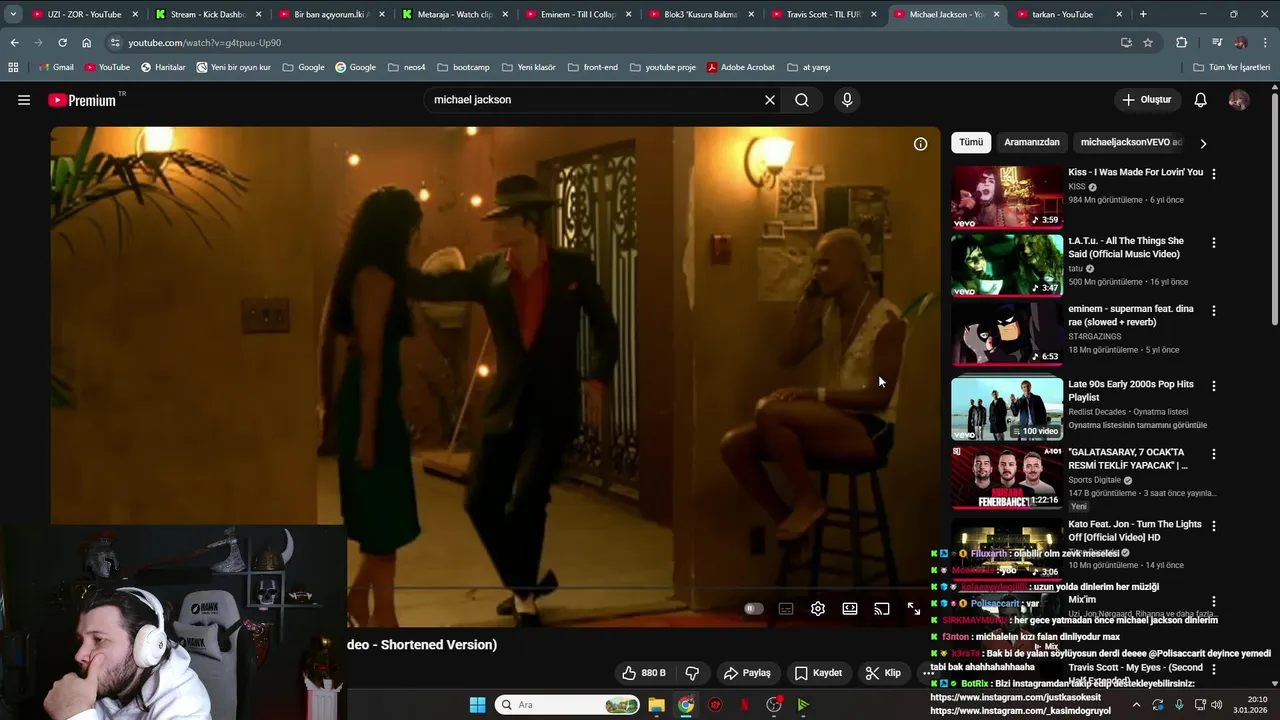The height and width of the screenshot is (720, 1280).
Task: Run the search with the magnifier button
Action: pos(802,100)
